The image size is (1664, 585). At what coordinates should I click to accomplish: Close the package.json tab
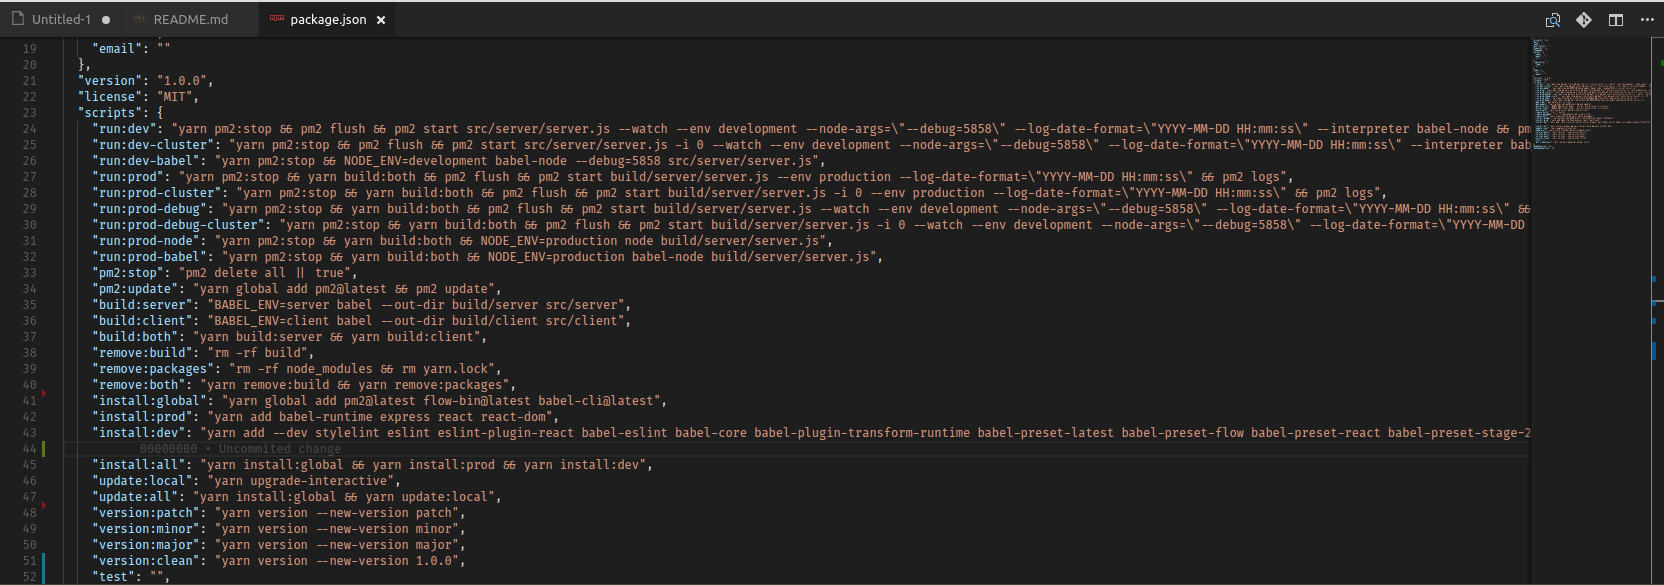pos(381,20)
